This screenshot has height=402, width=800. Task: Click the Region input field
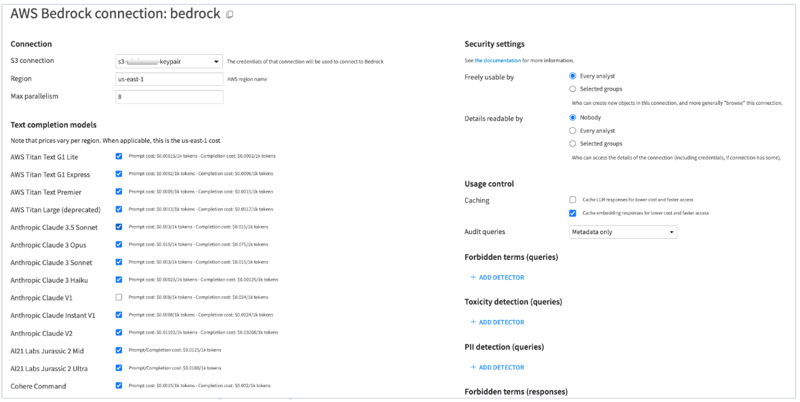point(169,79)
